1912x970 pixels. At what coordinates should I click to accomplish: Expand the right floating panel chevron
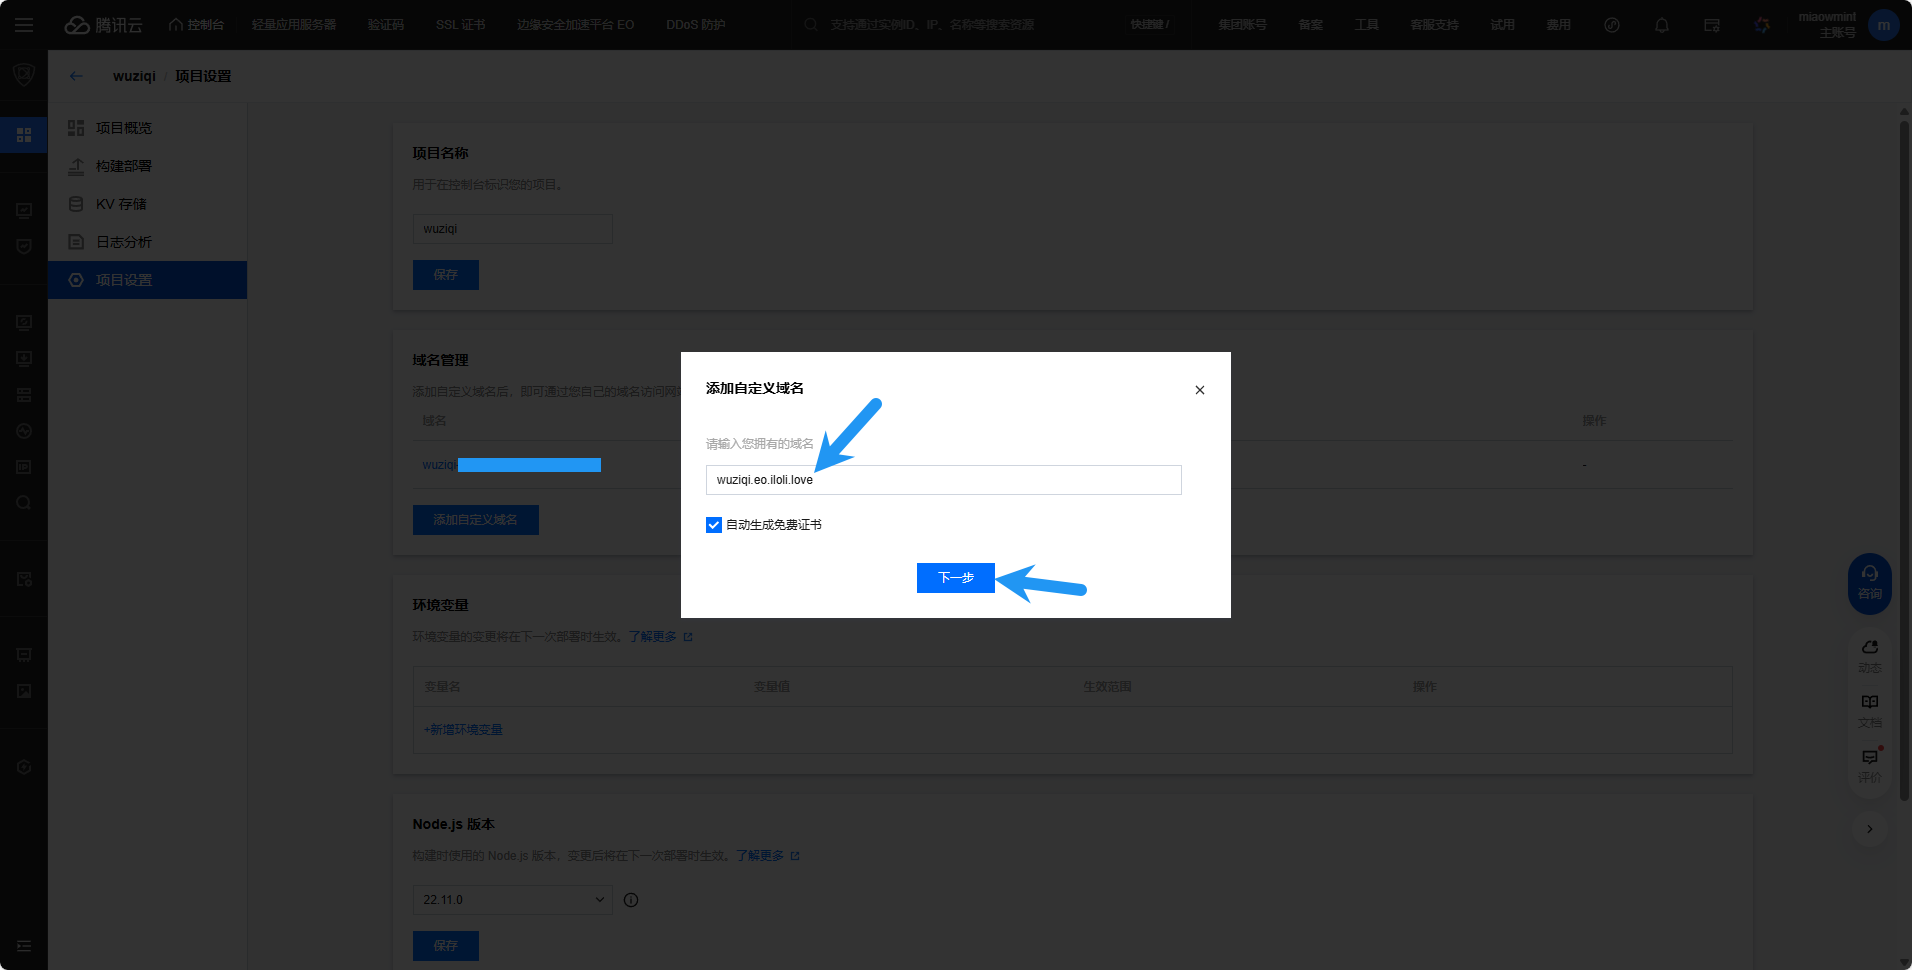coord(1869,829)
